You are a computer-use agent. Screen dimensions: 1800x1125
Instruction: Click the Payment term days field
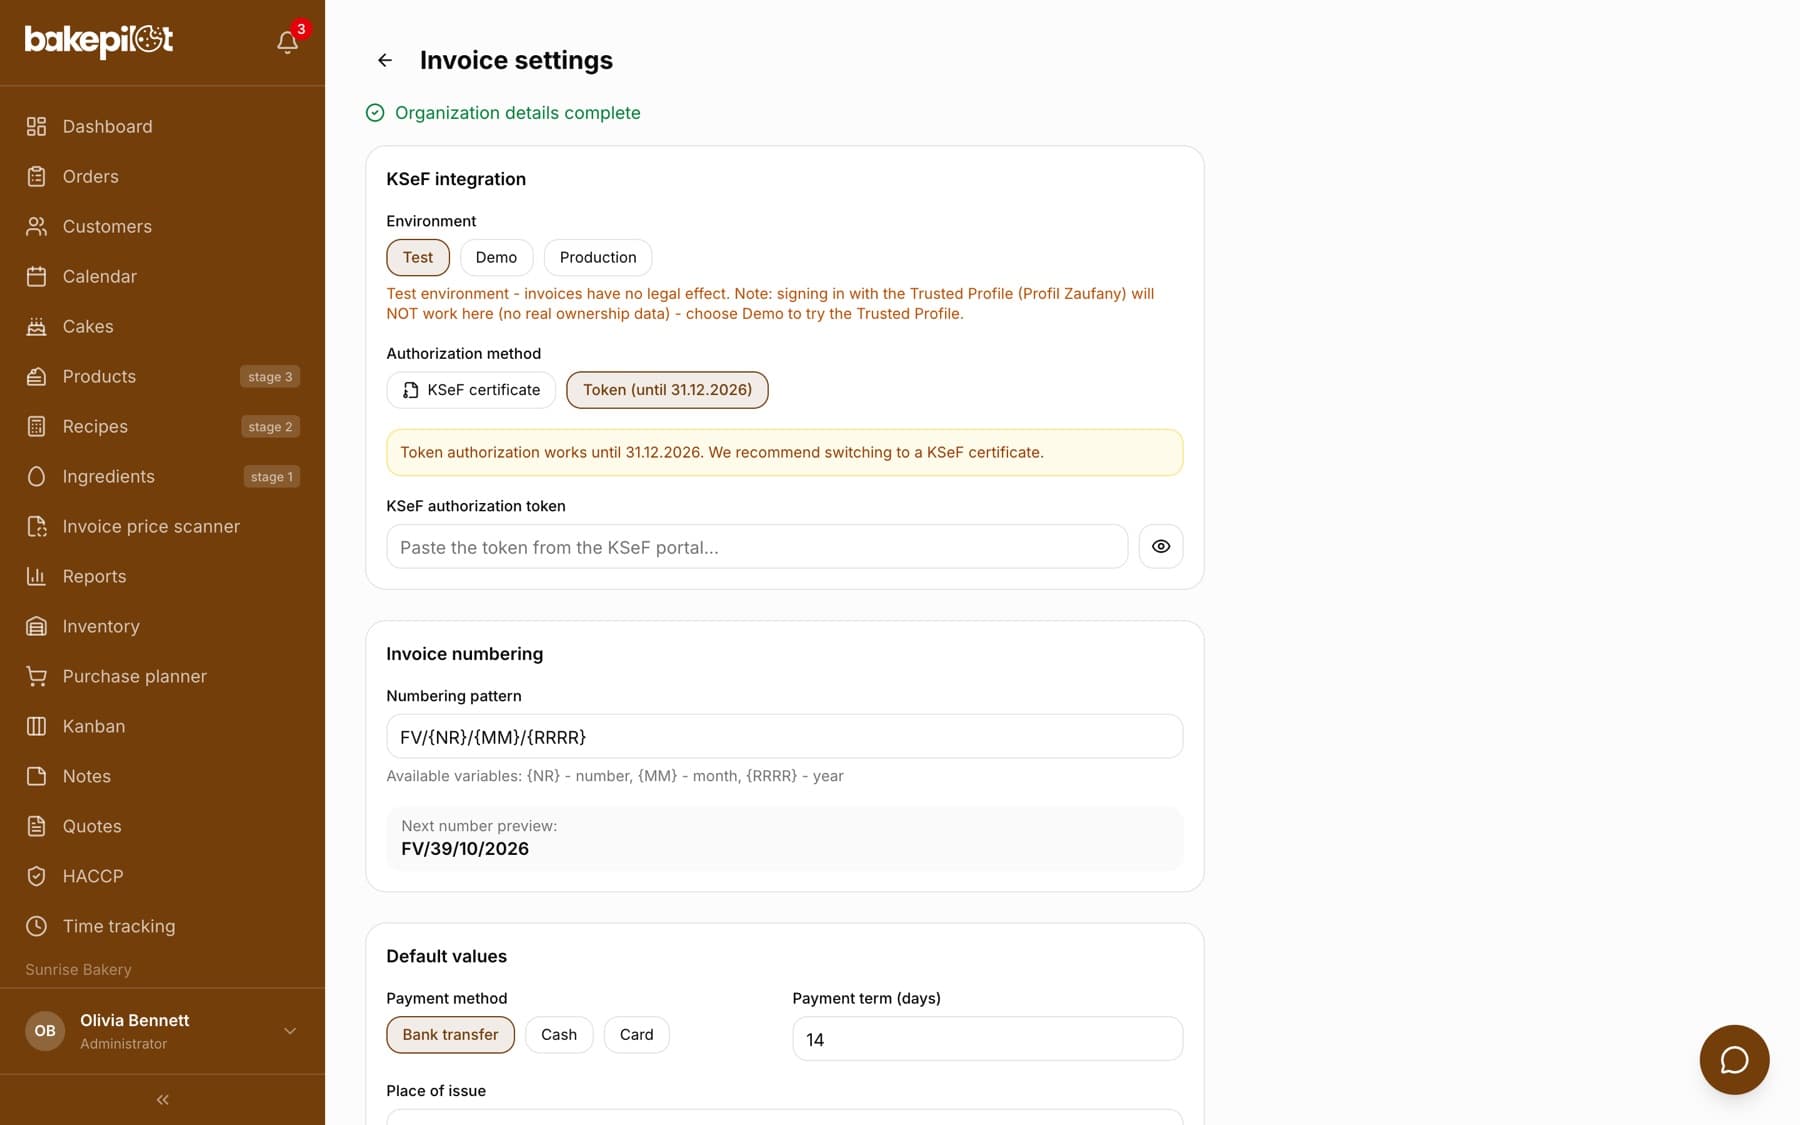pyautogui.click(x=987, y=1039)
